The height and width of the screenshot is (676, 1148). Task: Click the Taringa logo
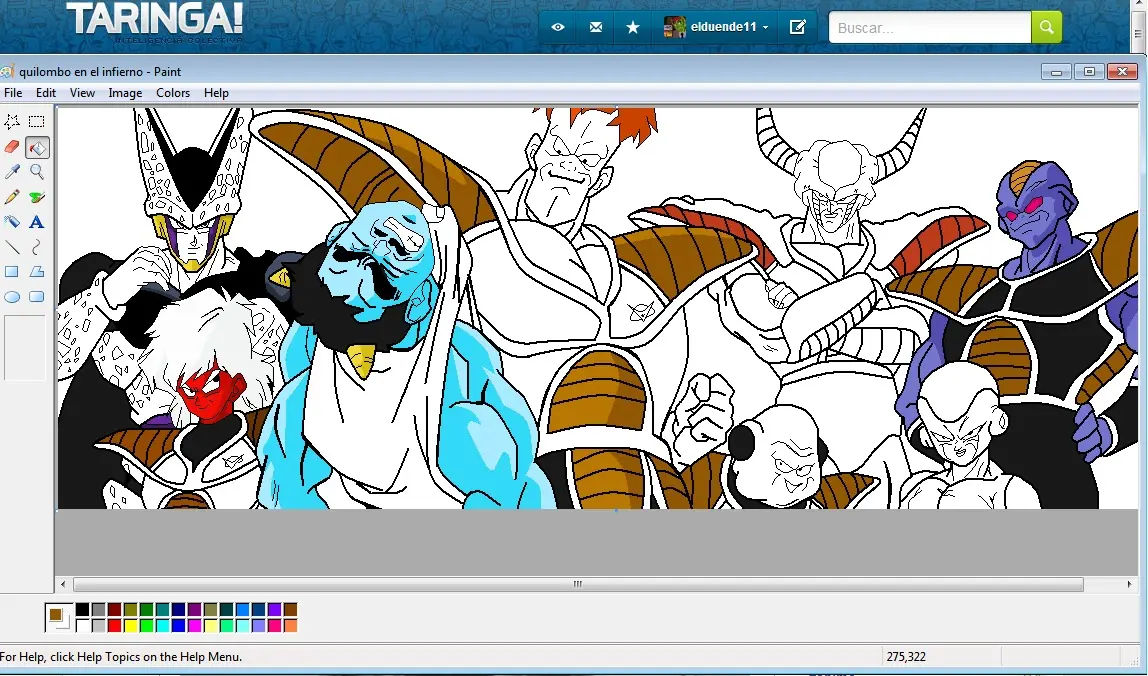[x=154, y=21]
